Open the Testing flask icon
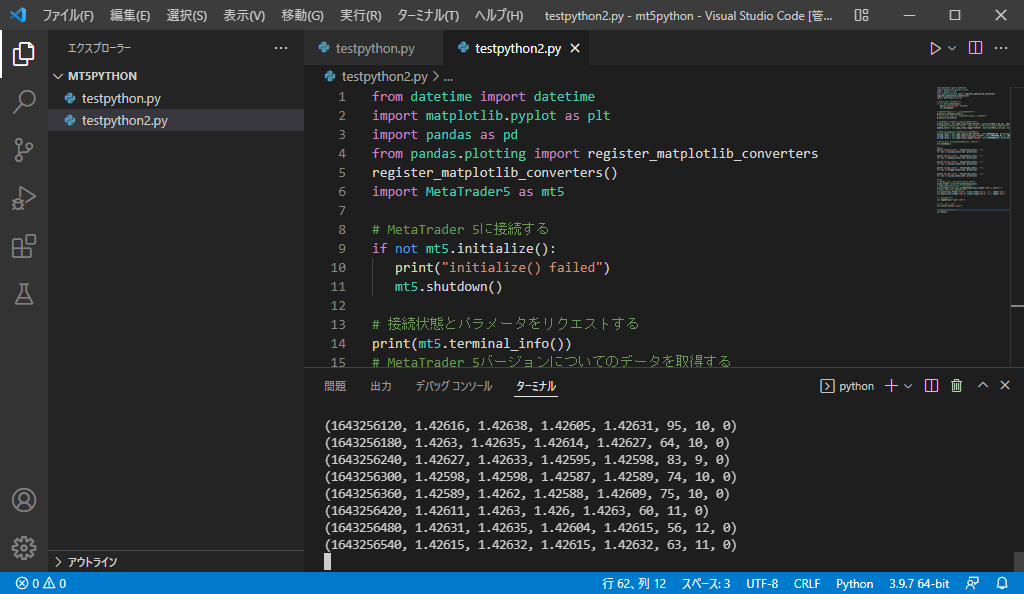This screenshot has height=594, width=1024. (x=24, y=294)
